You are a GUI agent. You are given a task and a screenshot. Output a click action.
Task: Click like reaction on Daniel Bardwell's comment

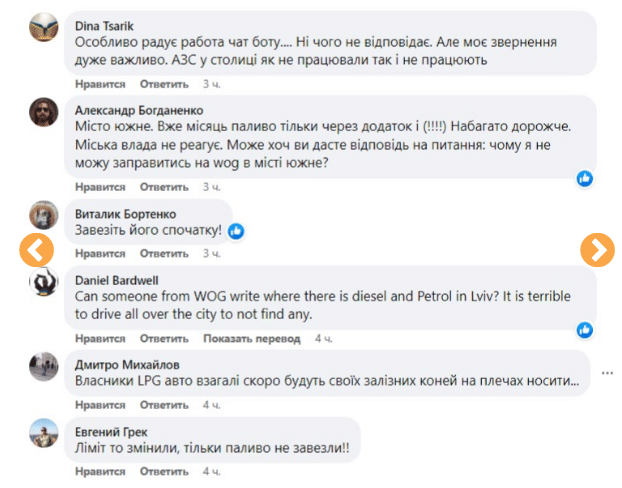coord(585,328)
